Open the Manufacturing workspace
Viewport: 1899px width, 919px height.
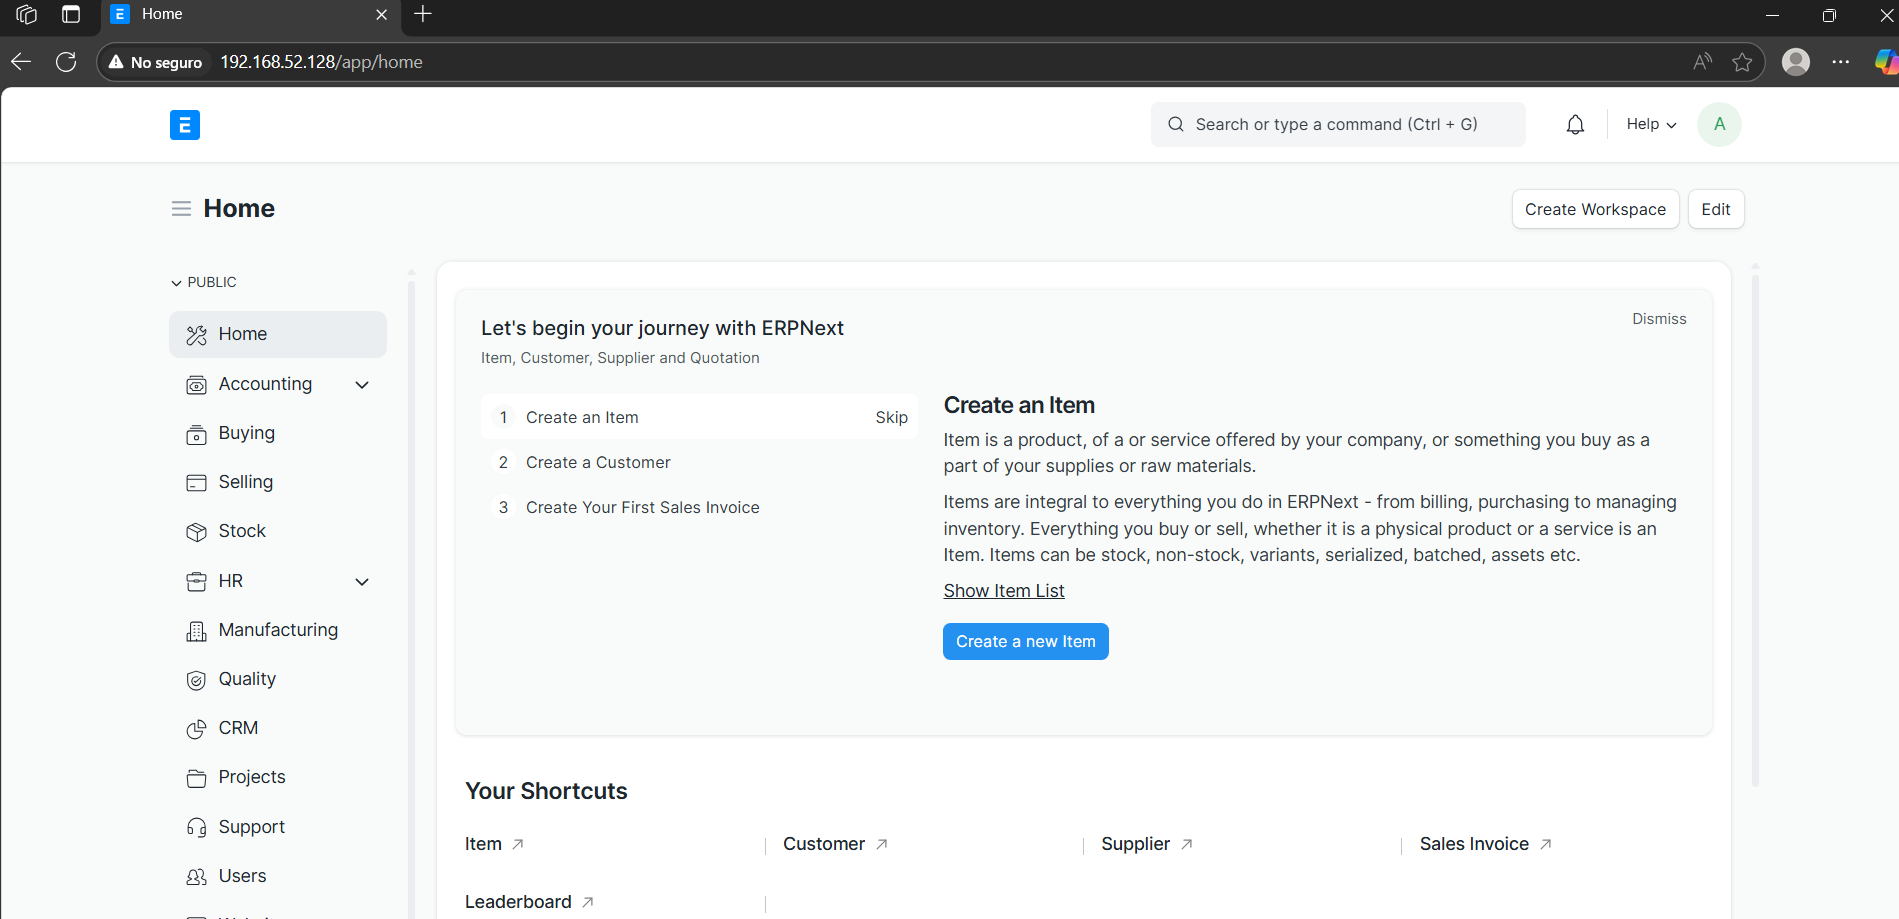click(278, 631)
